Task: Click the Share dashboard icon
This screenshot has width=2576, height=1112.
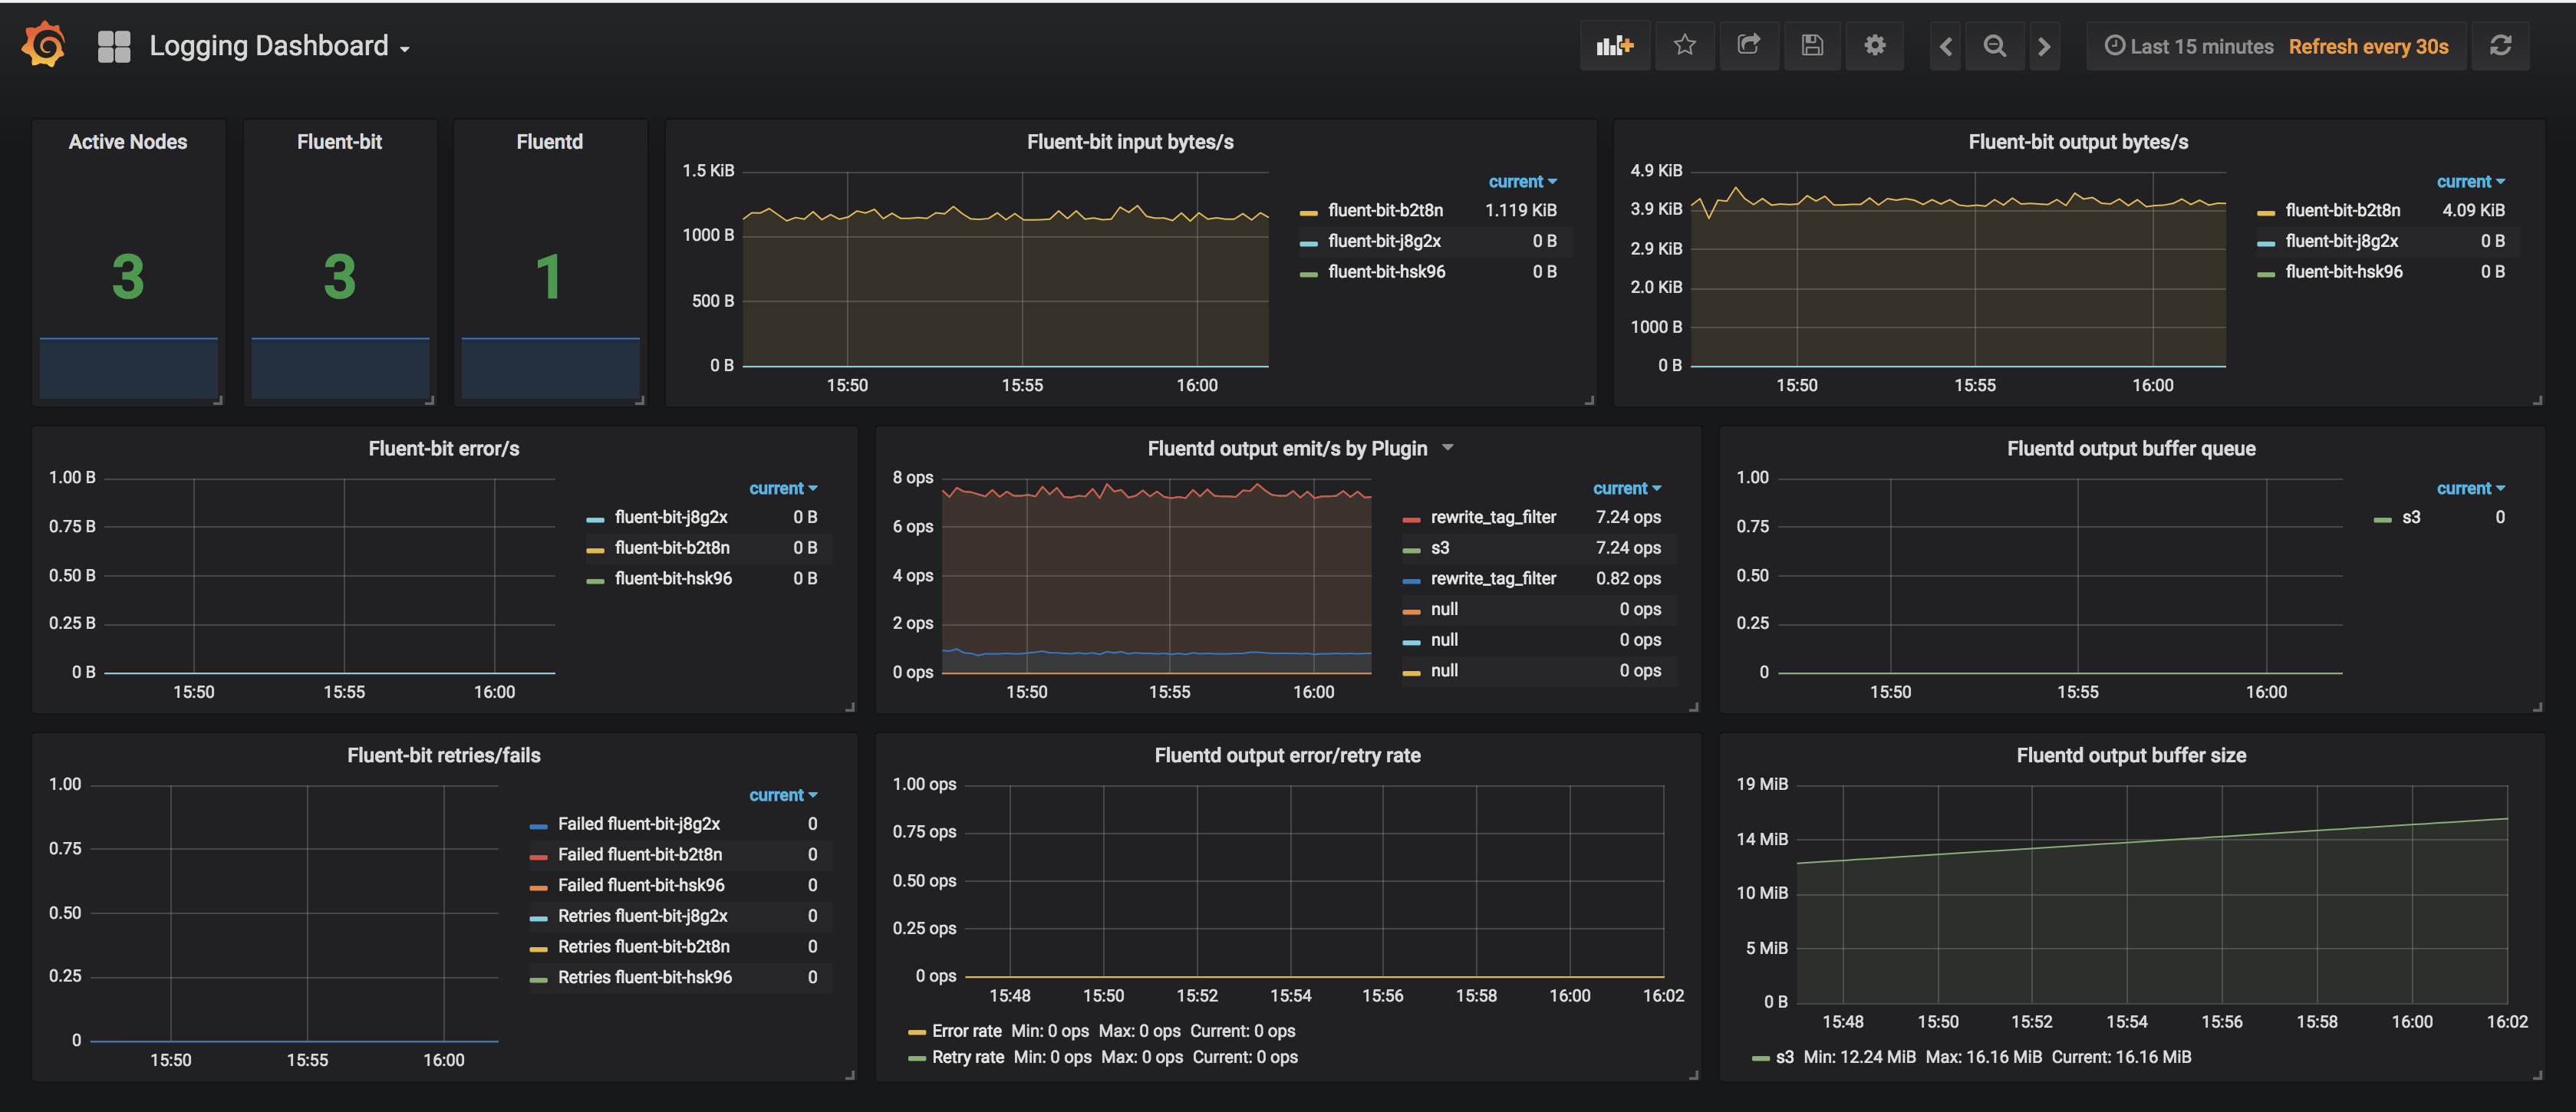Action: click(x=1748, y=46)
